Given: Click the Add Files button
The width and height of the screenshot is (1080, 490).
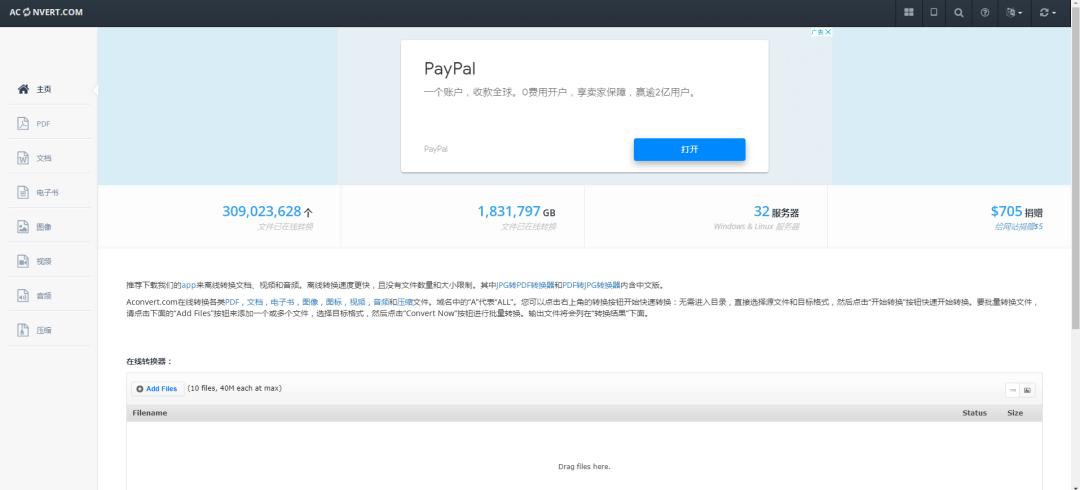Looking at the screenshot, I should [x=158, y=389].
